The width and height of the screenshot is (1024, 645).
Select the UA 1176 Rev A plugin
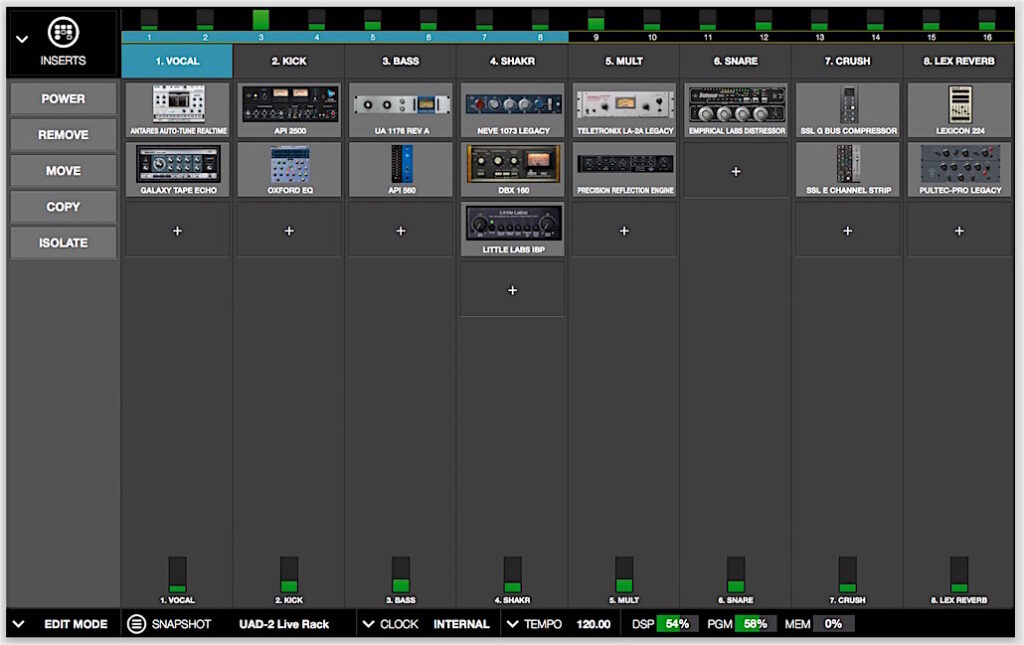click(402, 109)
